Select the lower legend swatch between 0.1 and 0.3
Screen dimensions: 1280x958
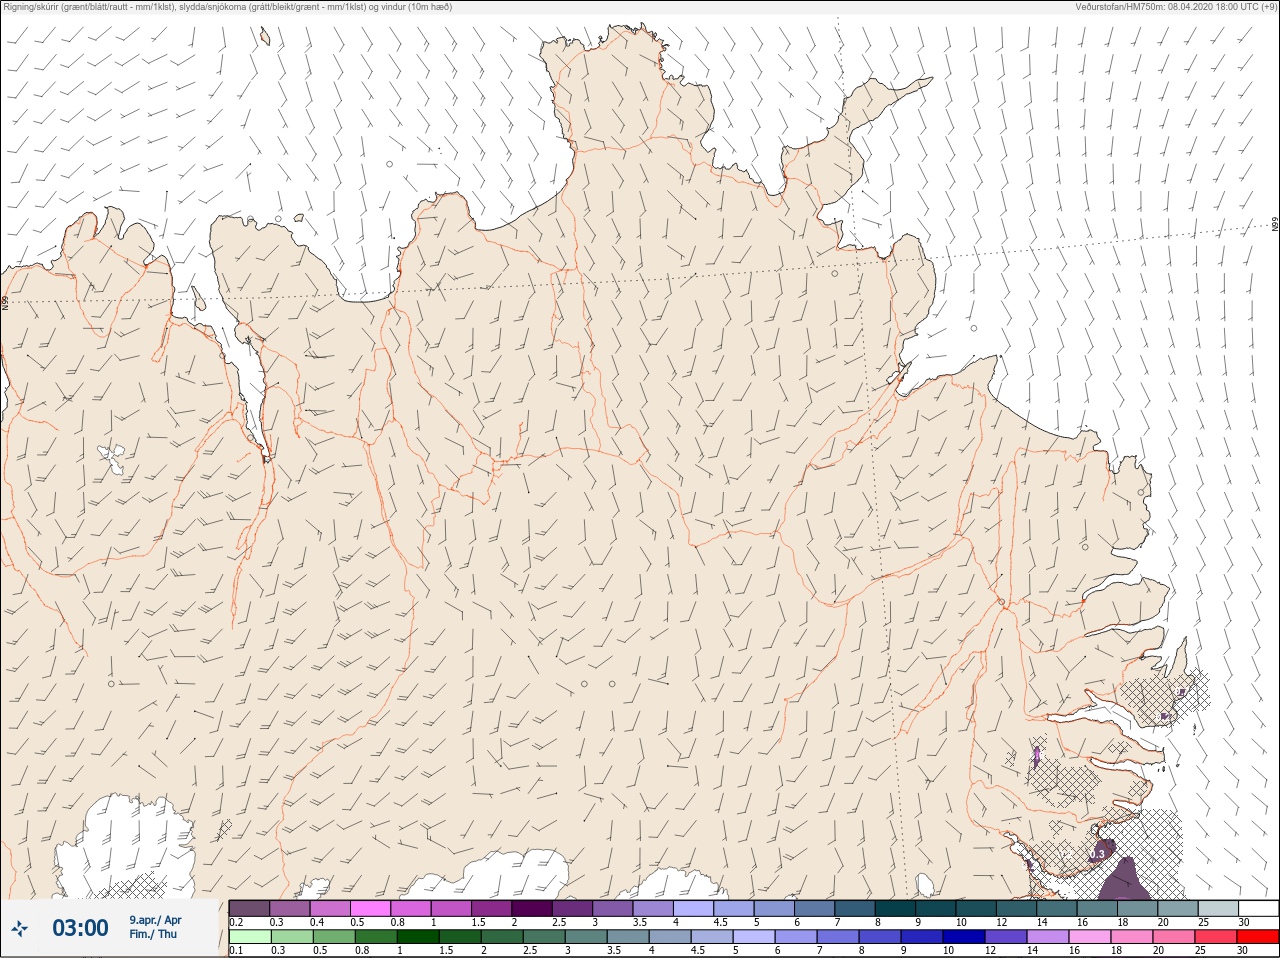(x=250, y=937)
